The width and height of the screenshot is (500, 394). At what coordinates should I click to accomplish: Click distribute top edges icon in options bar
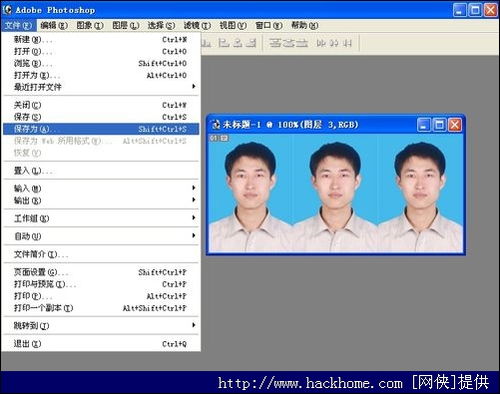[x=275, y=43]
